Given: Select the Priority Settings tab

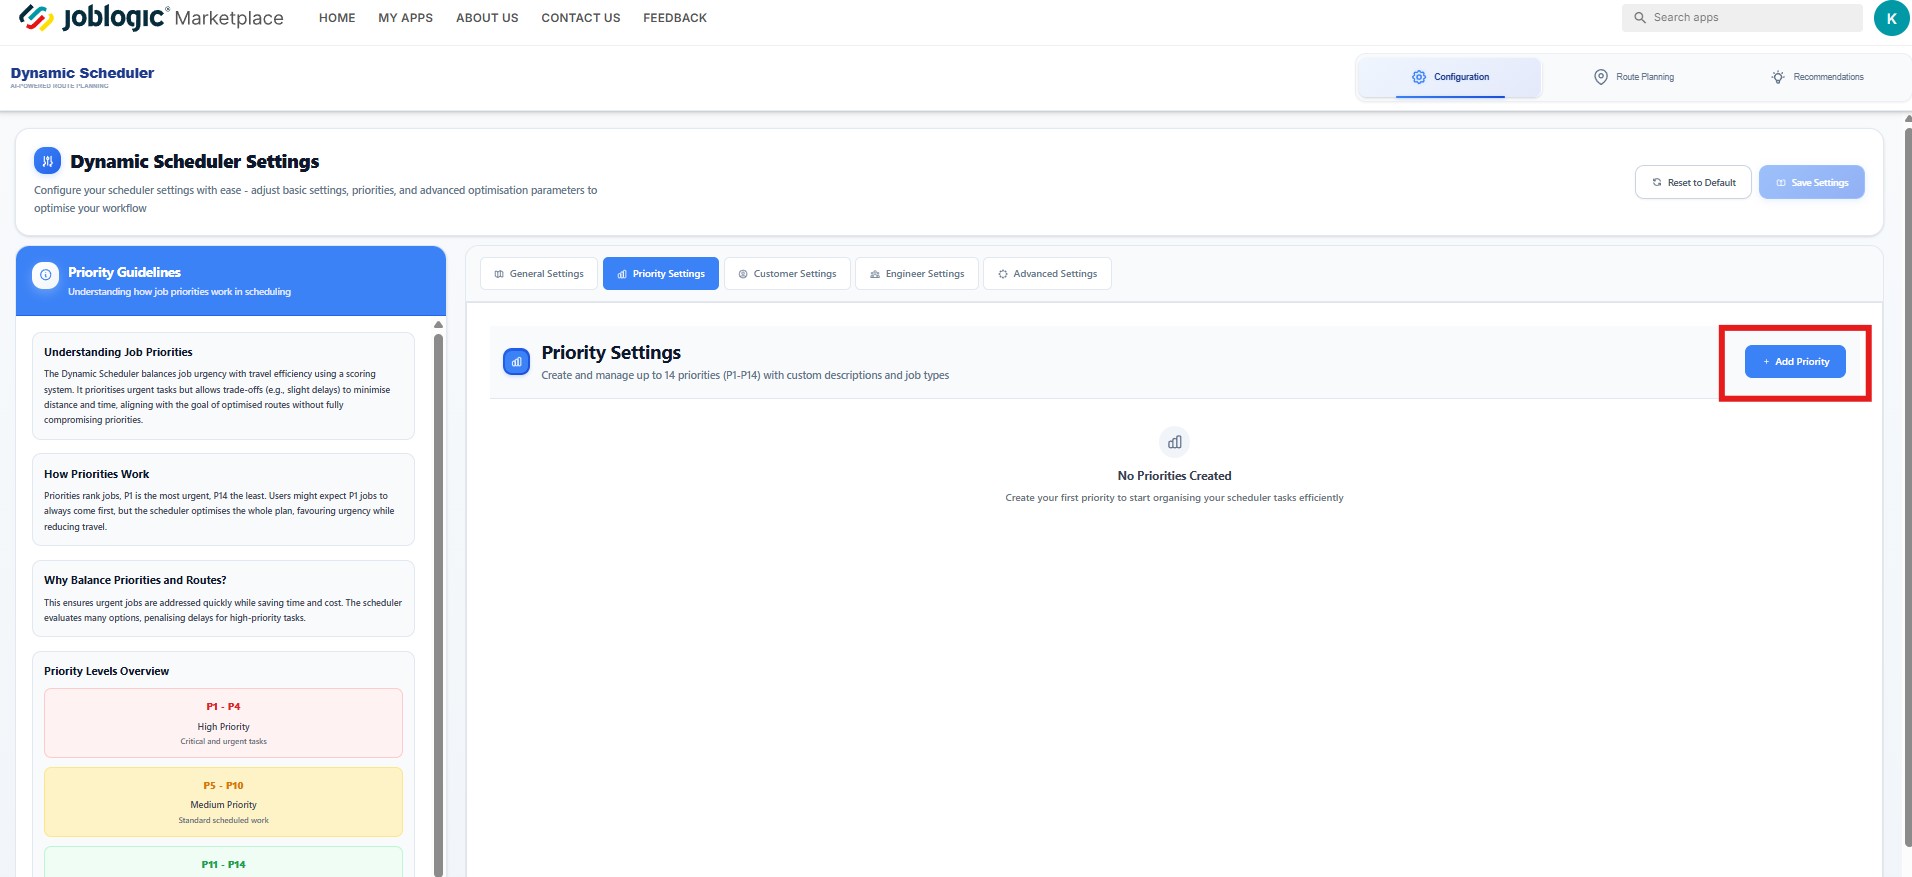Looking at the screenshot, I should pos(661,274).
